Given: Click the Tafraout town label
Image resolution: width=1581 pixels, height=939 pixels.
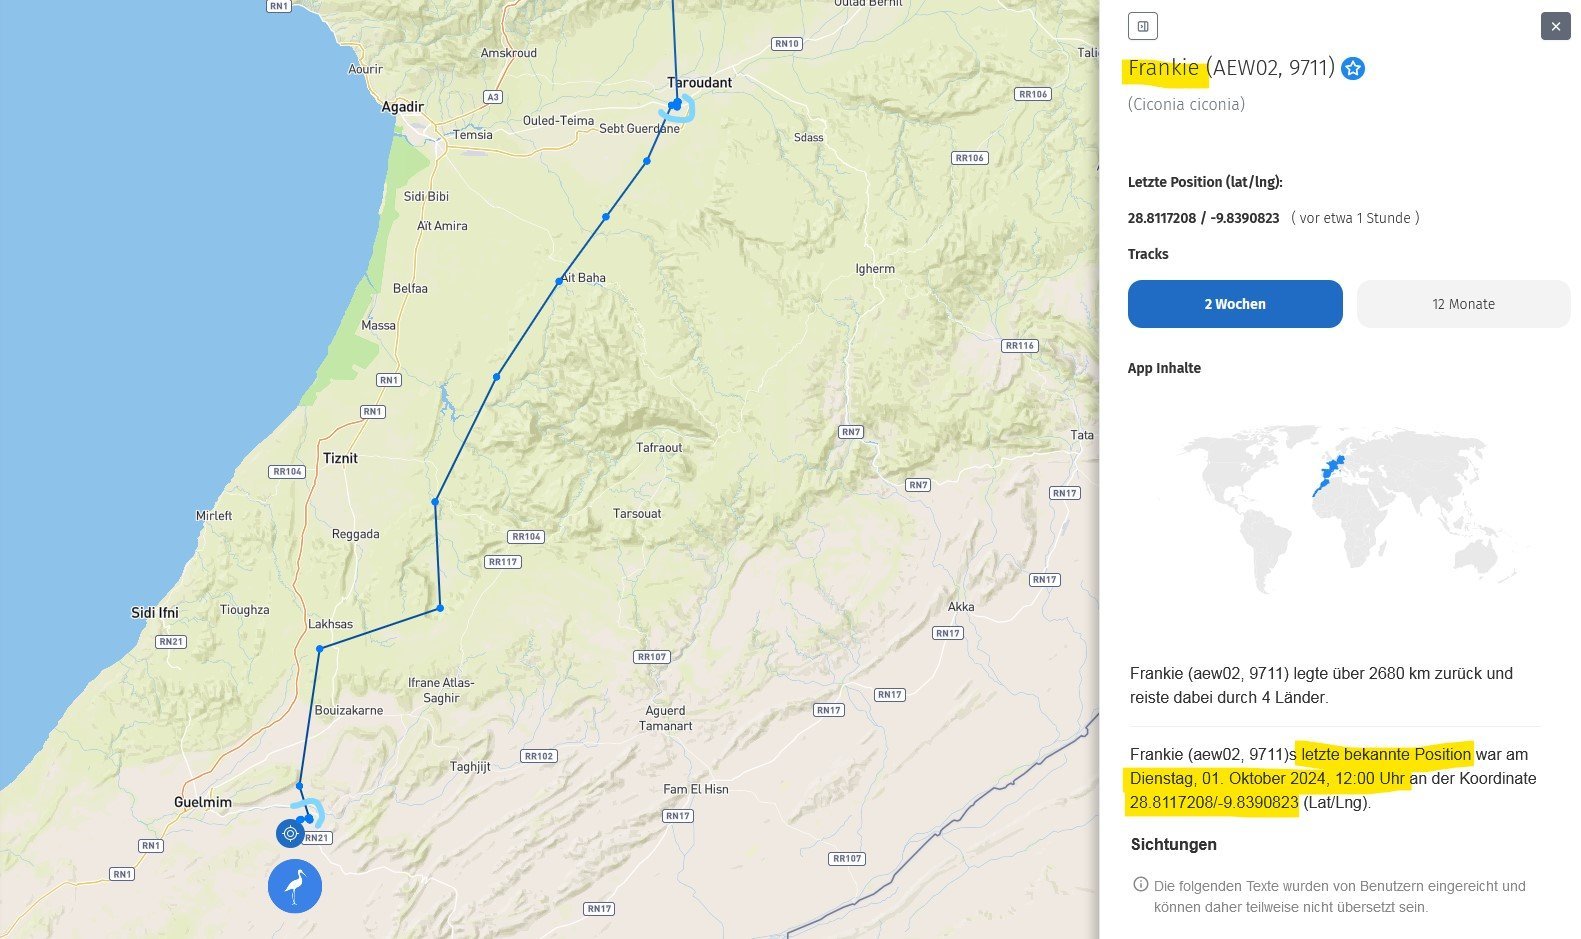Looking at the screenshot, I should click(659, 447).
